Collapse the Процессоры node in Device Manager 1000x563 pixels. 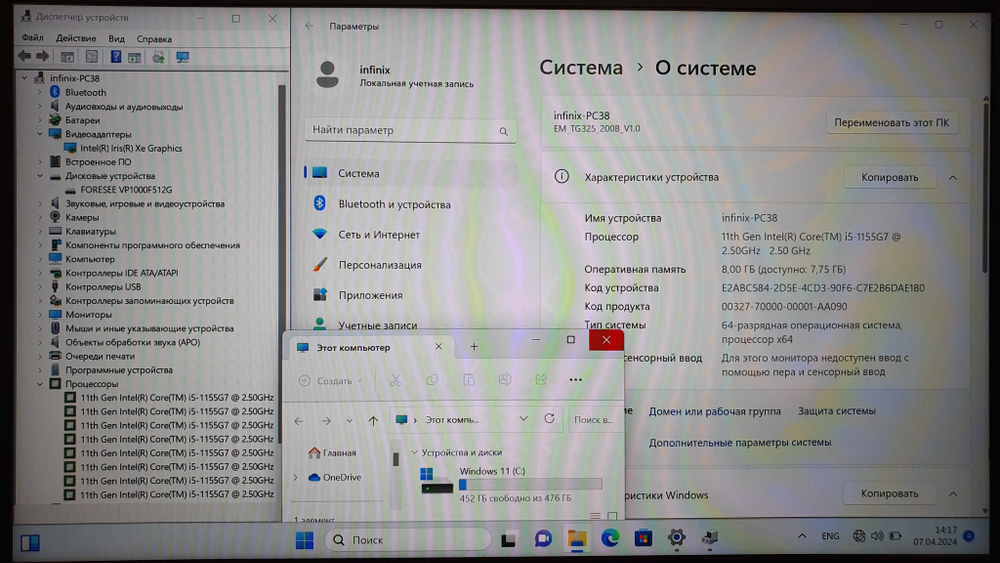pos(40,384)
